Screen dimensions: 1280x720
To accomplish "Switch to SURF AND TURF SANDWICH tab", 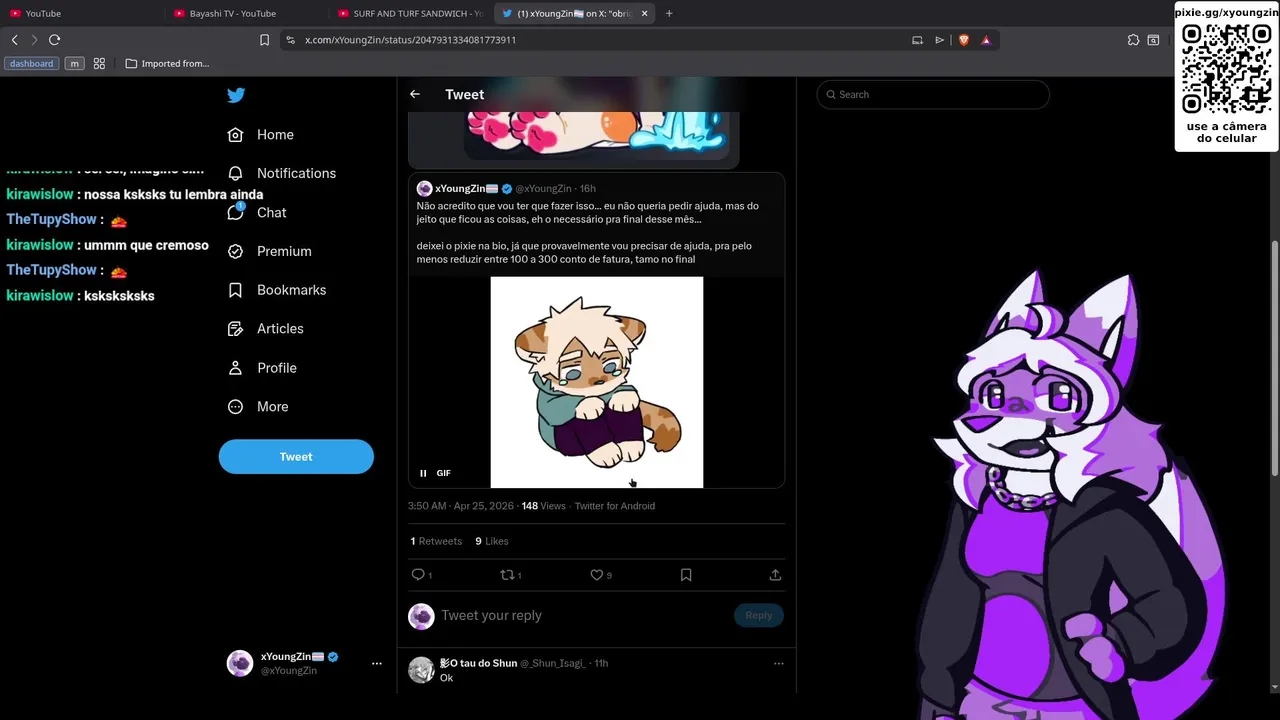I will (410, 13).
